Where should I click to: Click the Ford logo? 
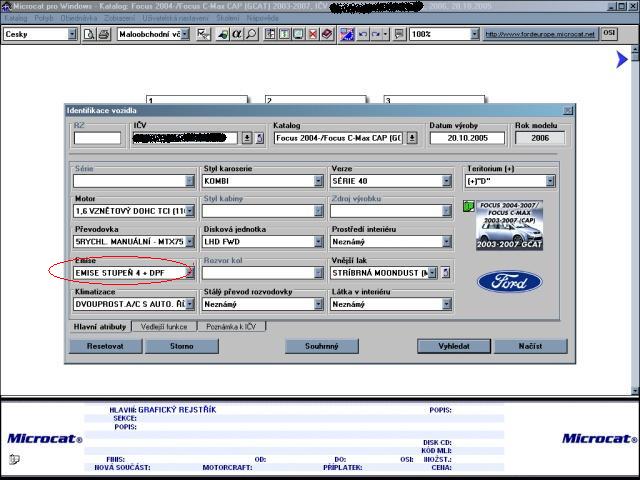coord(509,282)
